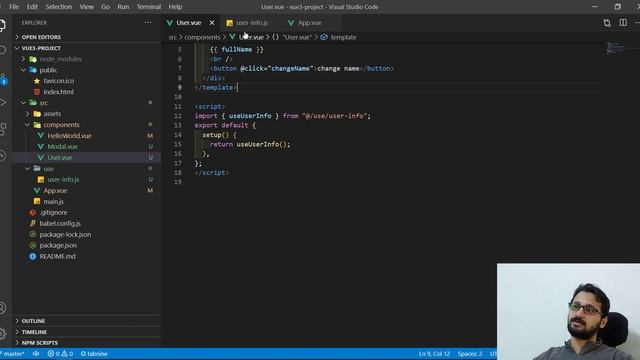The height and width of the screenshot is (360, 640).
Task: Collapse the public folder
Action: point(48,70)
